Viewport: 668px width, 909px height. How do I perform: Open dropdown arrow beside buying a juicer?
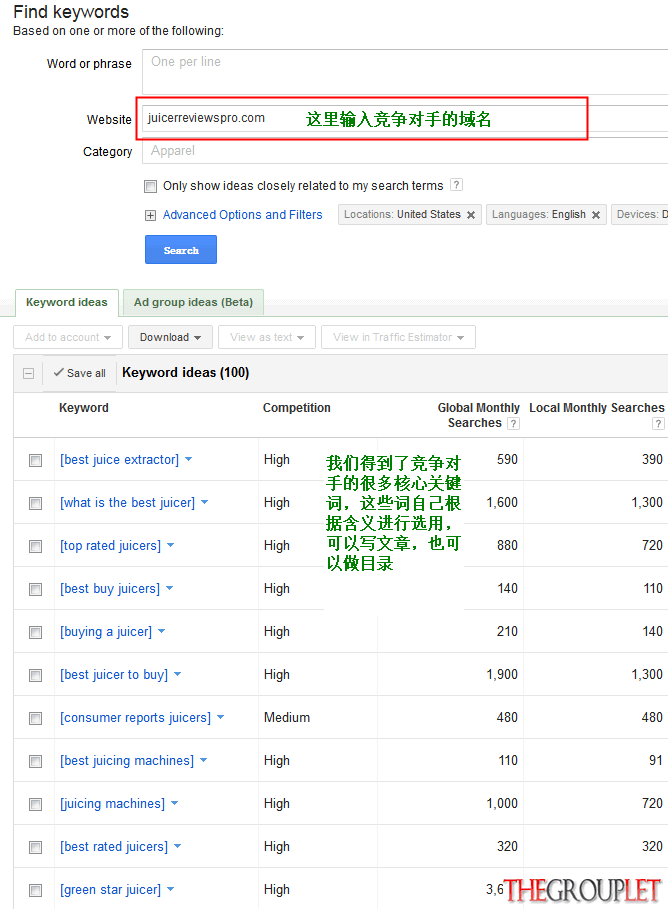point(161,631)
